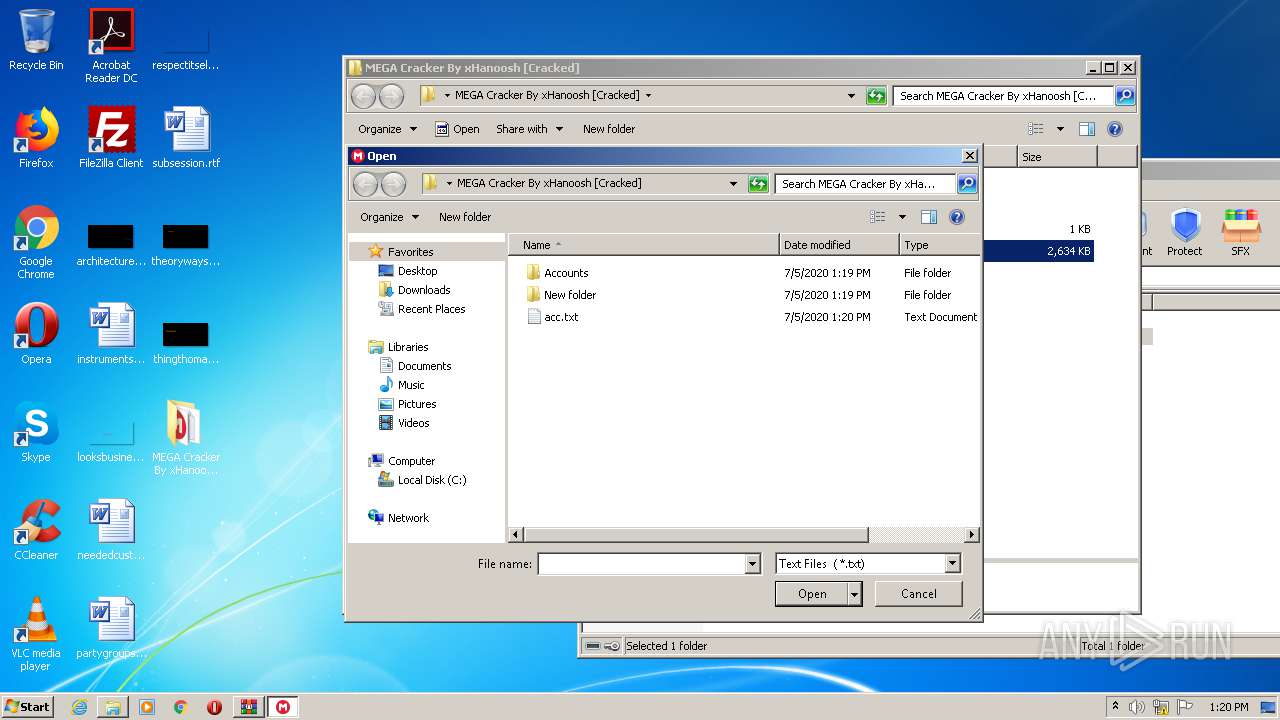The image size is (1280, 720).
Task: Sort by Name column header
Action: tap(644, 245)
